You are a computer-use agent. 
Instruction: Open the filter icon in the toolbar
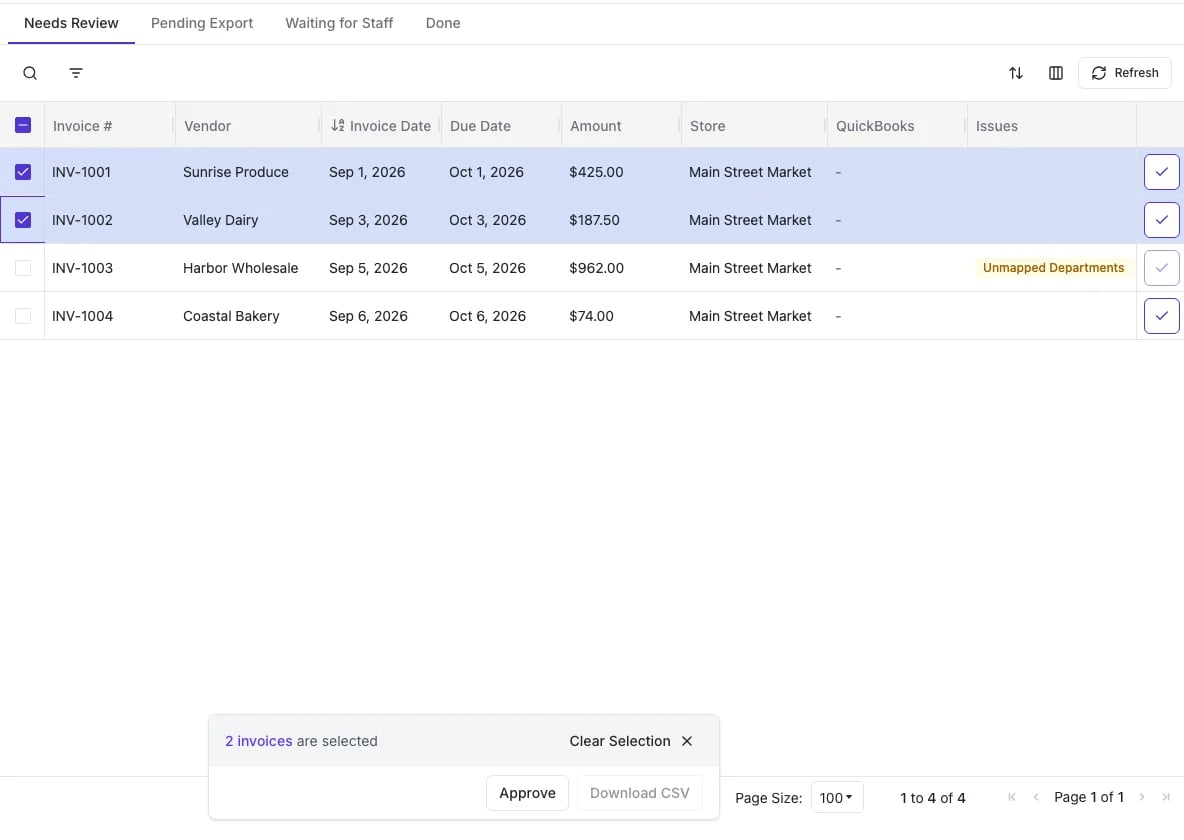(76, 73)
